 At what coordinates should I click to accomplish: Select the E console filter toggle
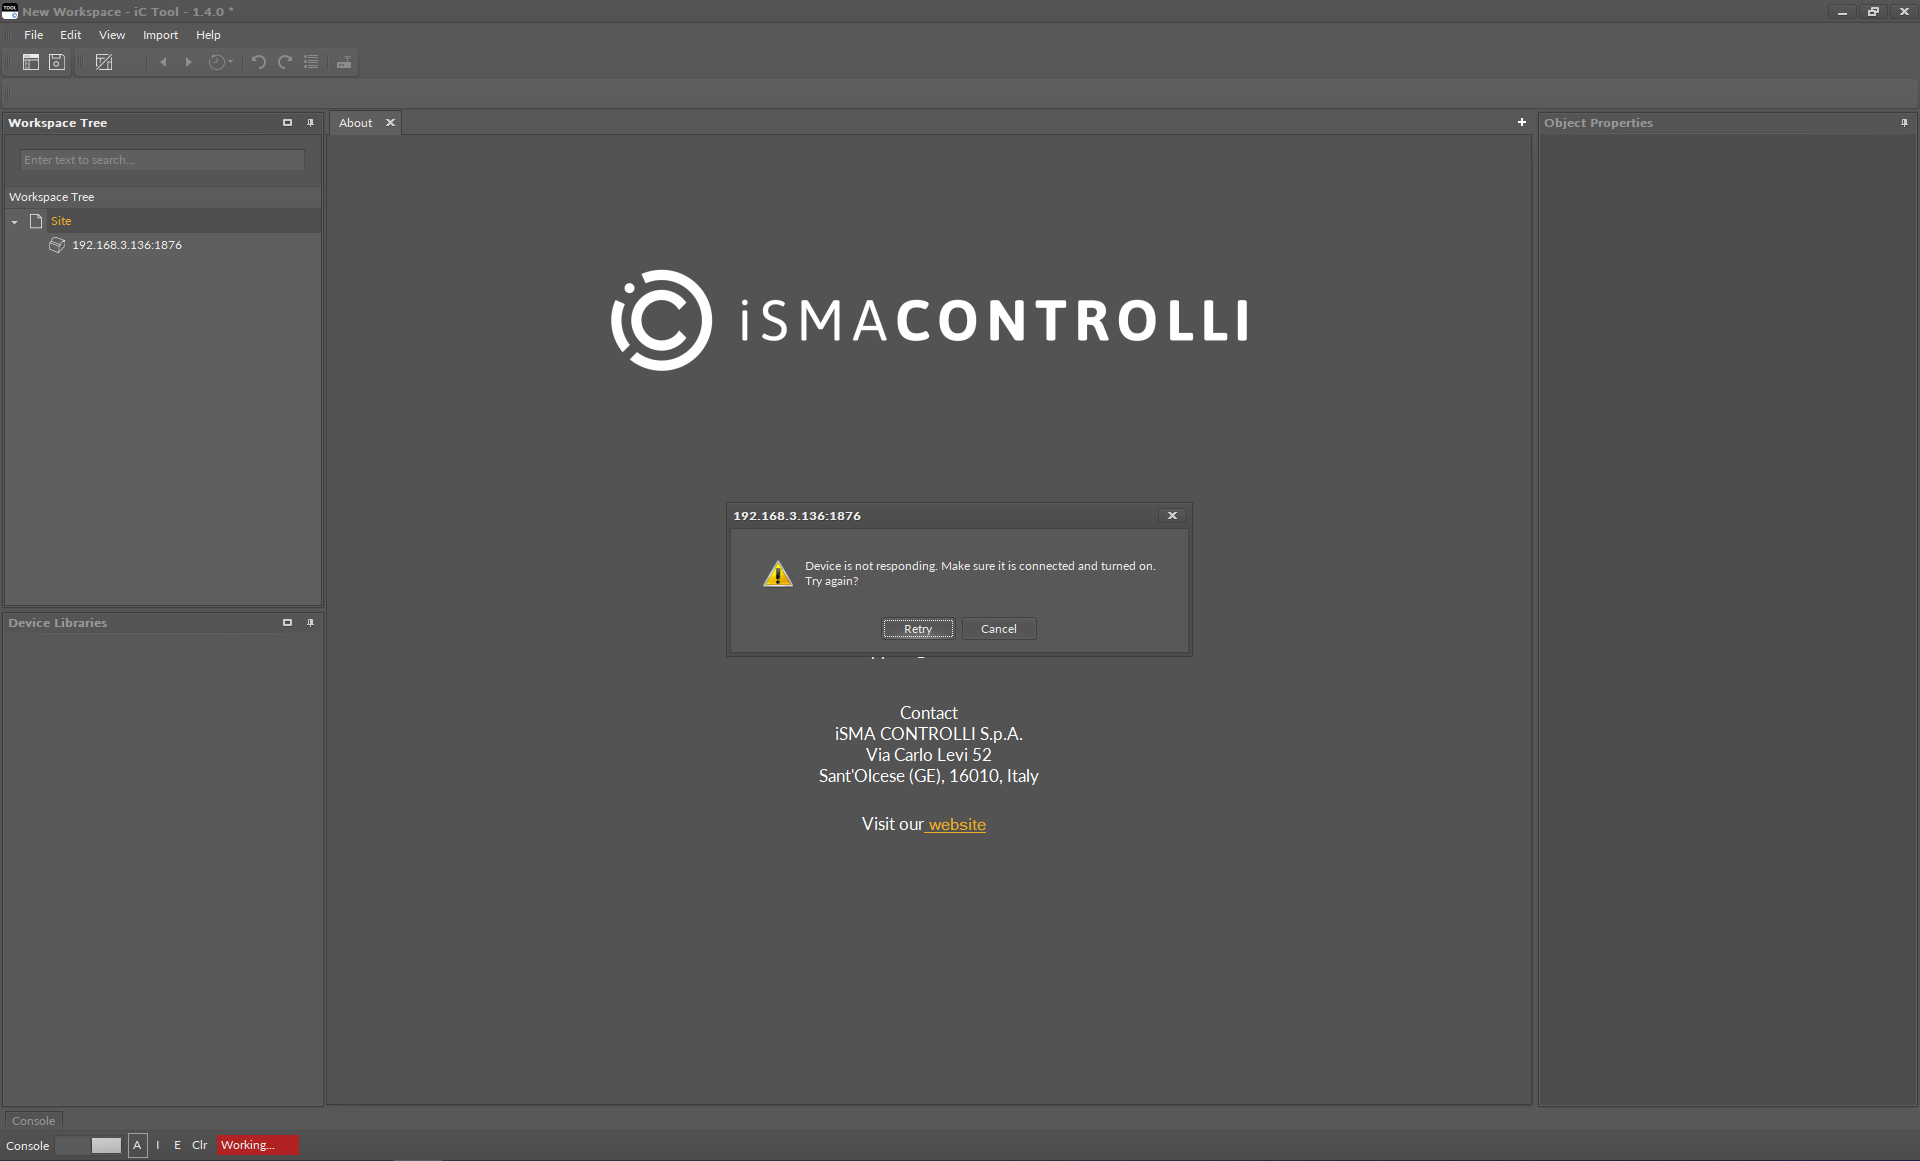tap(177, 1145)
